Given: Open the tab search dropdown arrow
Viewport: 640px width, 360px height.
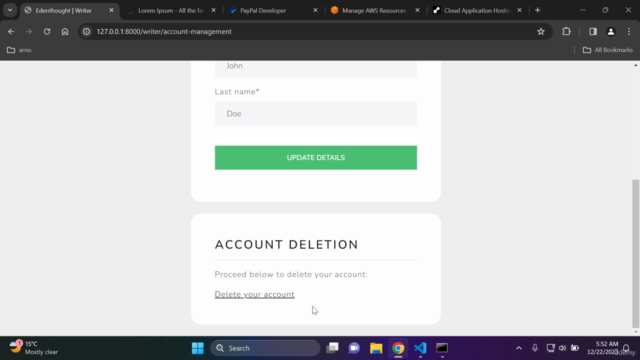Looking at the screenshot, I should [x=10, y=10].
